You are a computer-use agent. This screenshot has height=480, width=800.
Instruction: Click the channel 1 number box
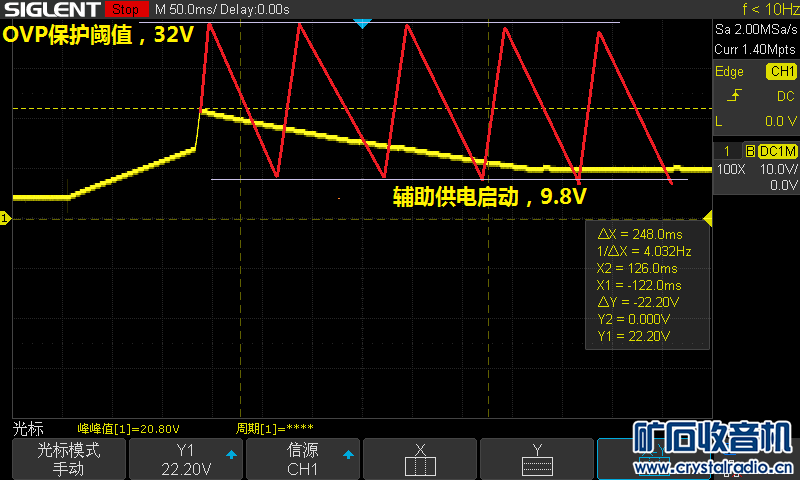click(x=727, y=151)
